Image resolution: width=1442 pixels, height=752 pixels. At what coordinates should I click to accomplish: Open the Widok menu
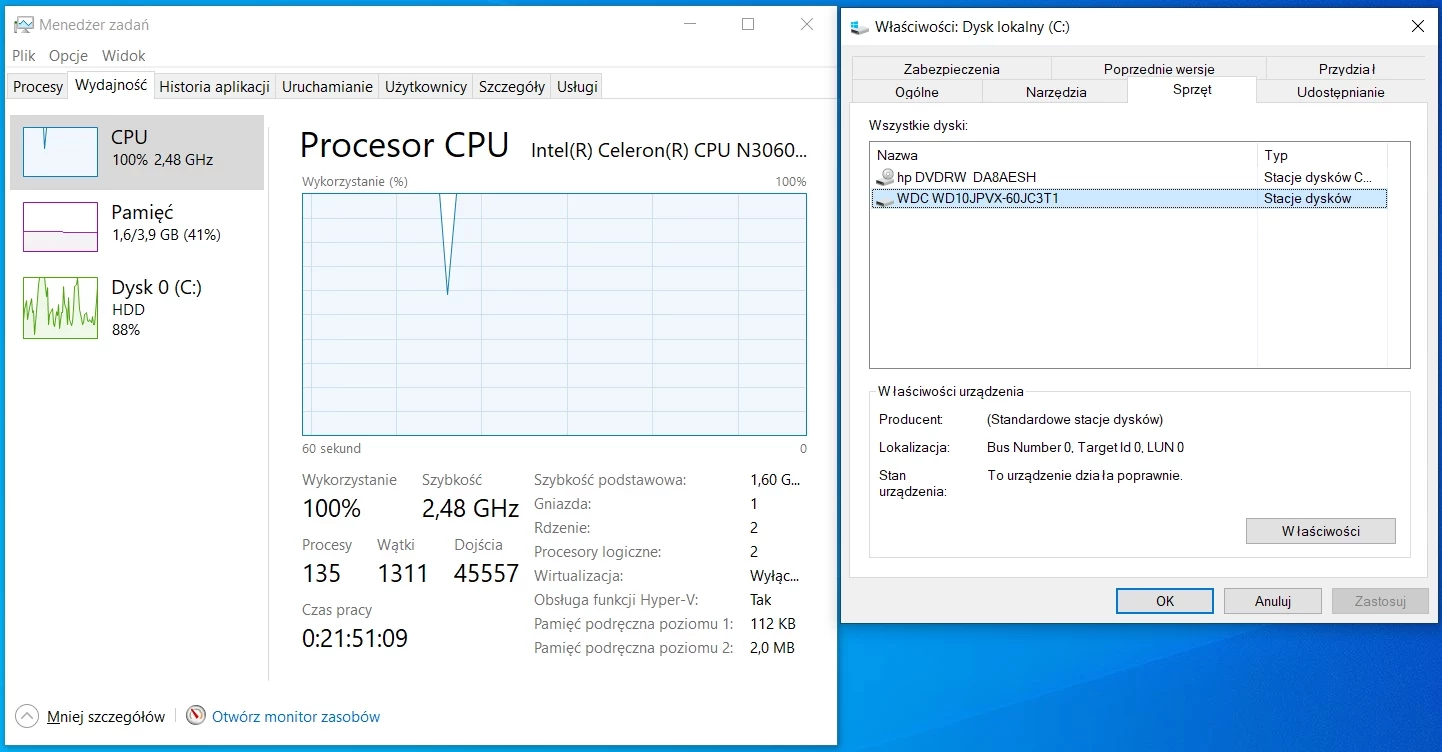123,56
